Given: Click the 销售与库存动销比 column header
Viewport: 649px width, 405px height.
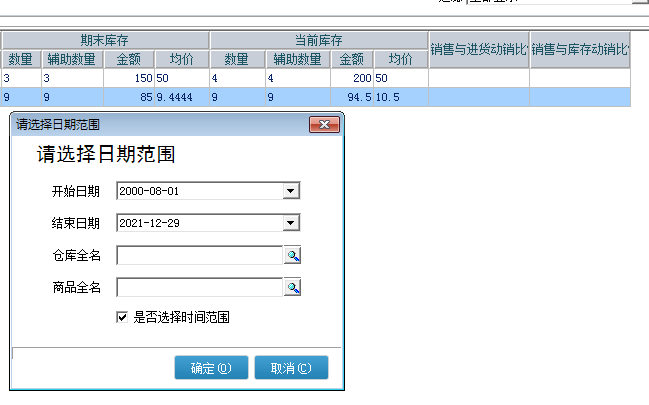Looking at the screenshot, I should click(580, 49).
